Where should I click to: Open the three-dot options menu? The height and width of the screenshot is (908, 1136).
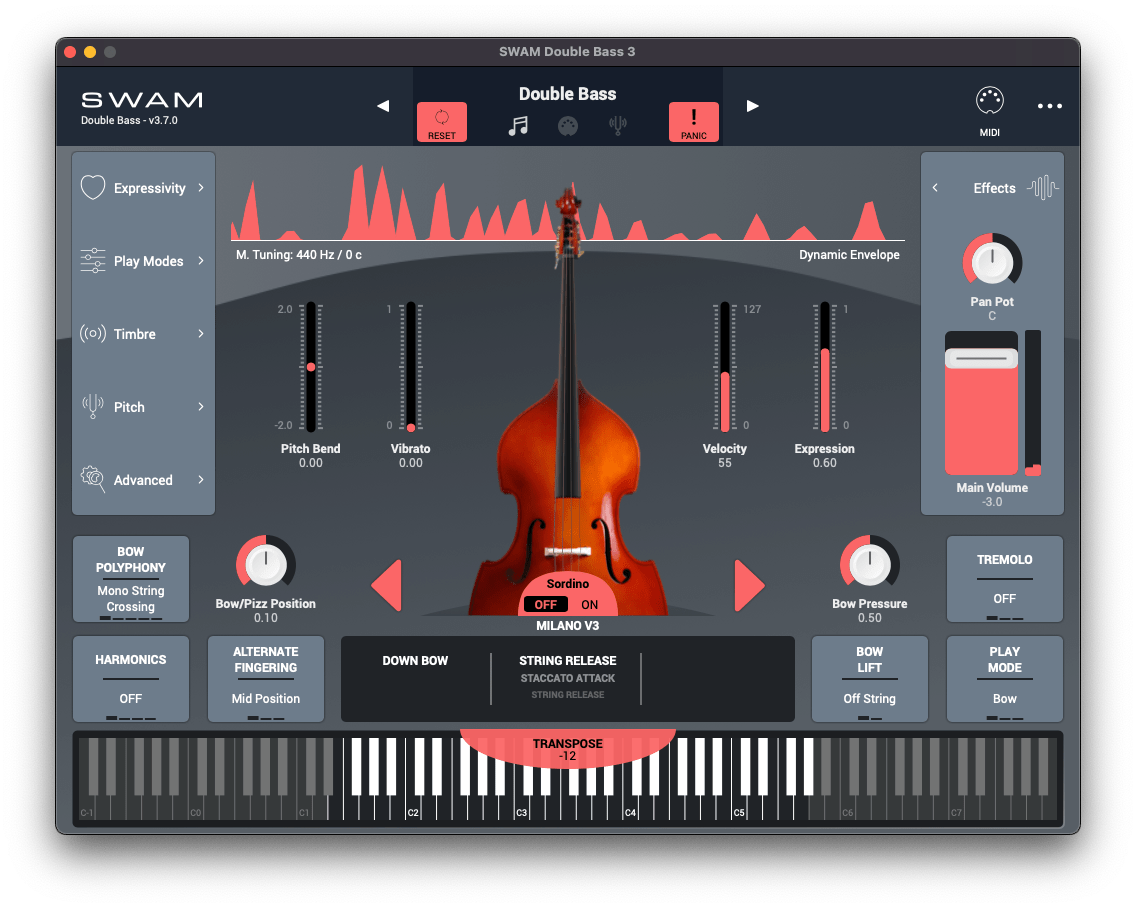click(1049, 103)
